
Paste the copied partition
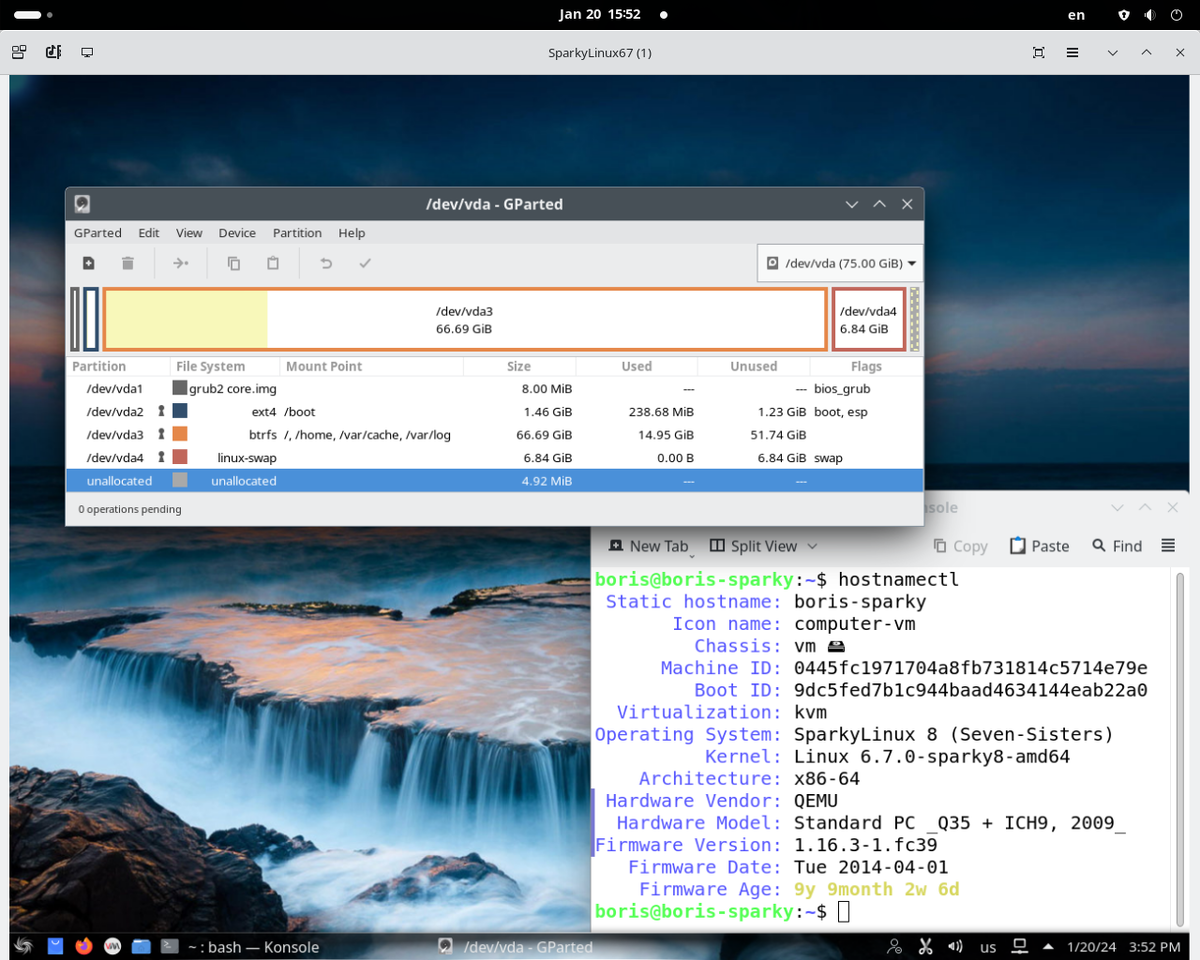coord(270,262)
